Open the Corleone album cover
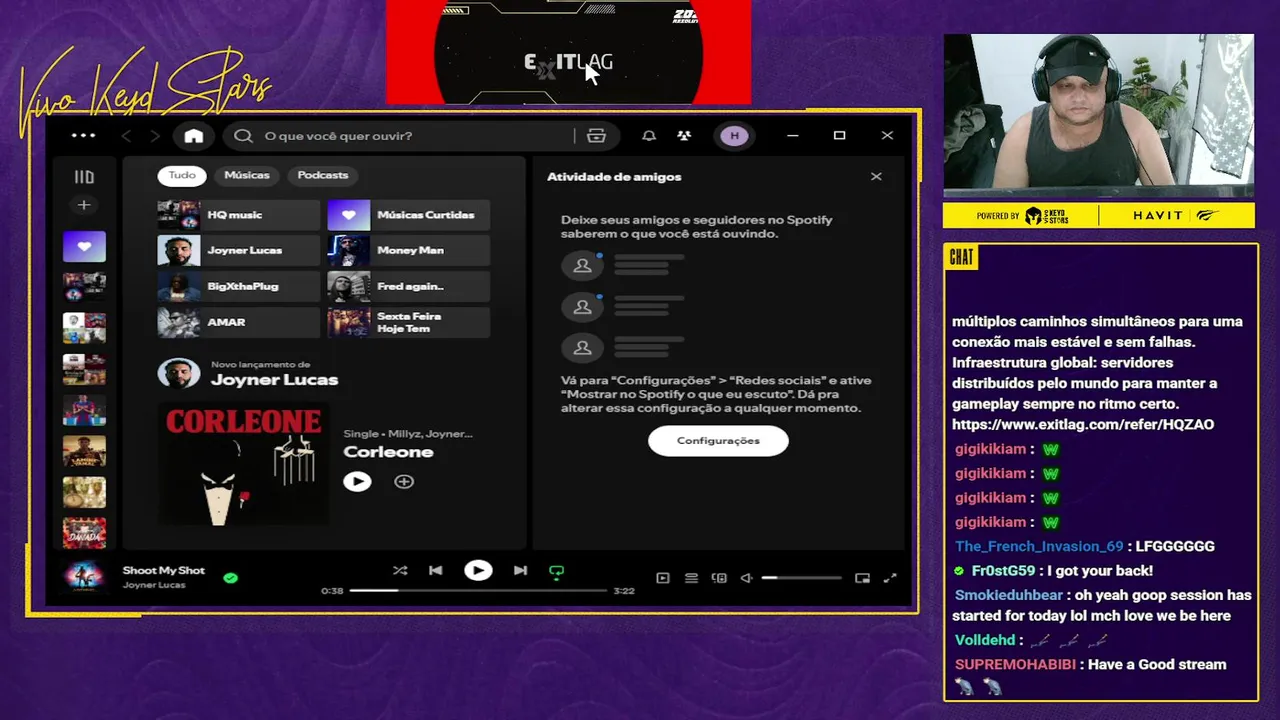This screenshot has width=1280, height=720. click(243, 463)
